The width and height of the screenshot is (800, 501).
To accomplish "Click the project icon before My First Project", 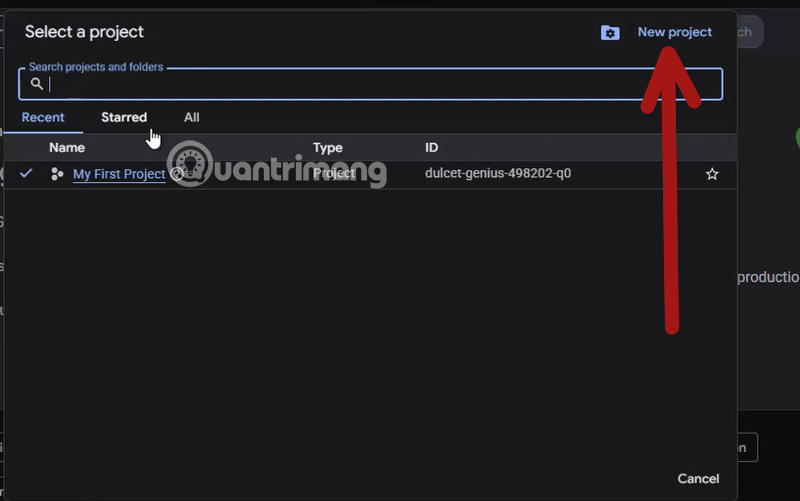I will click(57, 174).
